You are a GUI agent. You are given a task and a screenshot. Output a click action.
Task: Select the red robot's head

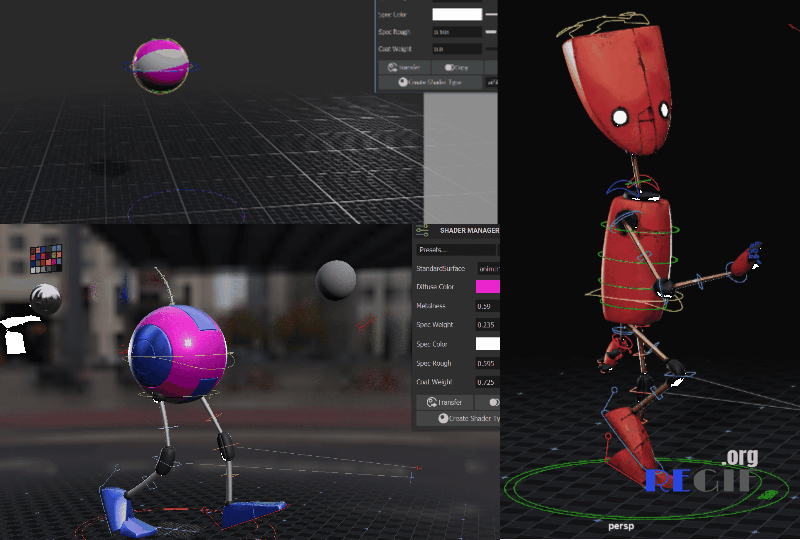click(618, 89)
